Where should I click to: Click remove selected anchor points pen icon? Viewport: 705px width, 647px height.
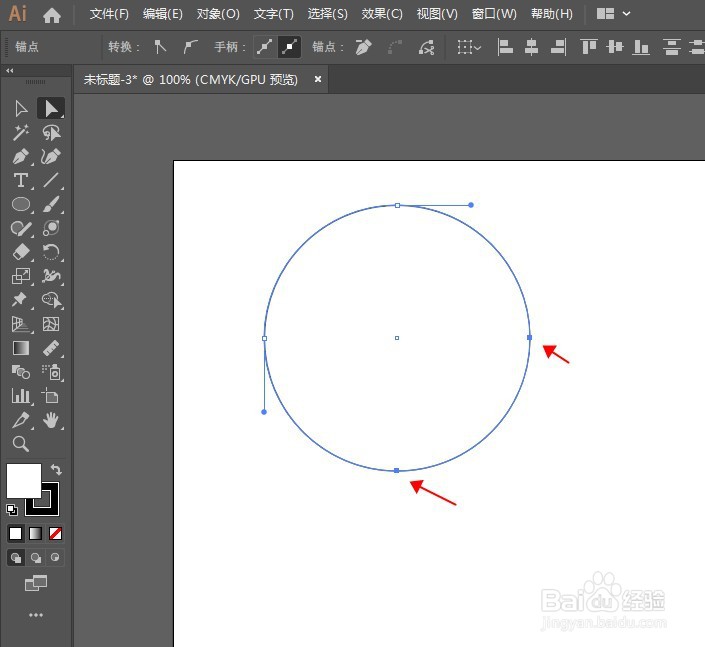tap(363, 47)
